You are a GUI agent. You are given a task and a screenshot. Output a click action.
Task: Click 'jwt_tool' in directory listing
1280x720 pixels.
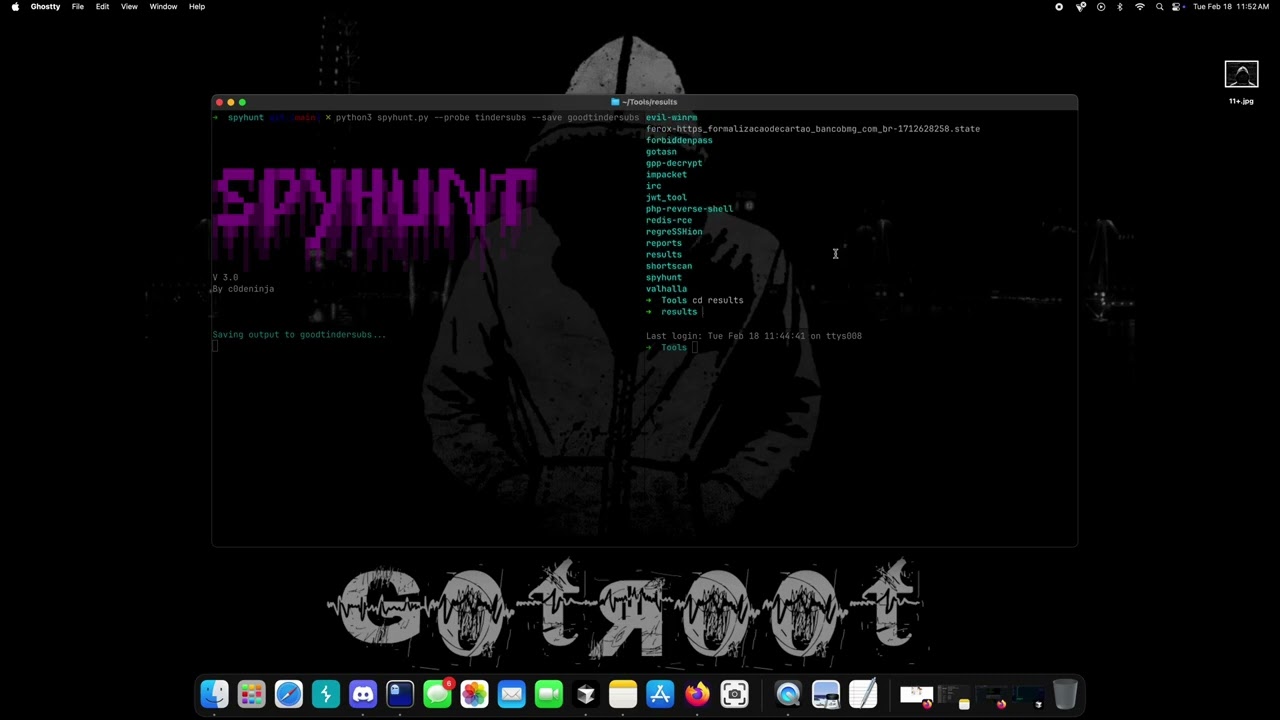click(666, 197)
